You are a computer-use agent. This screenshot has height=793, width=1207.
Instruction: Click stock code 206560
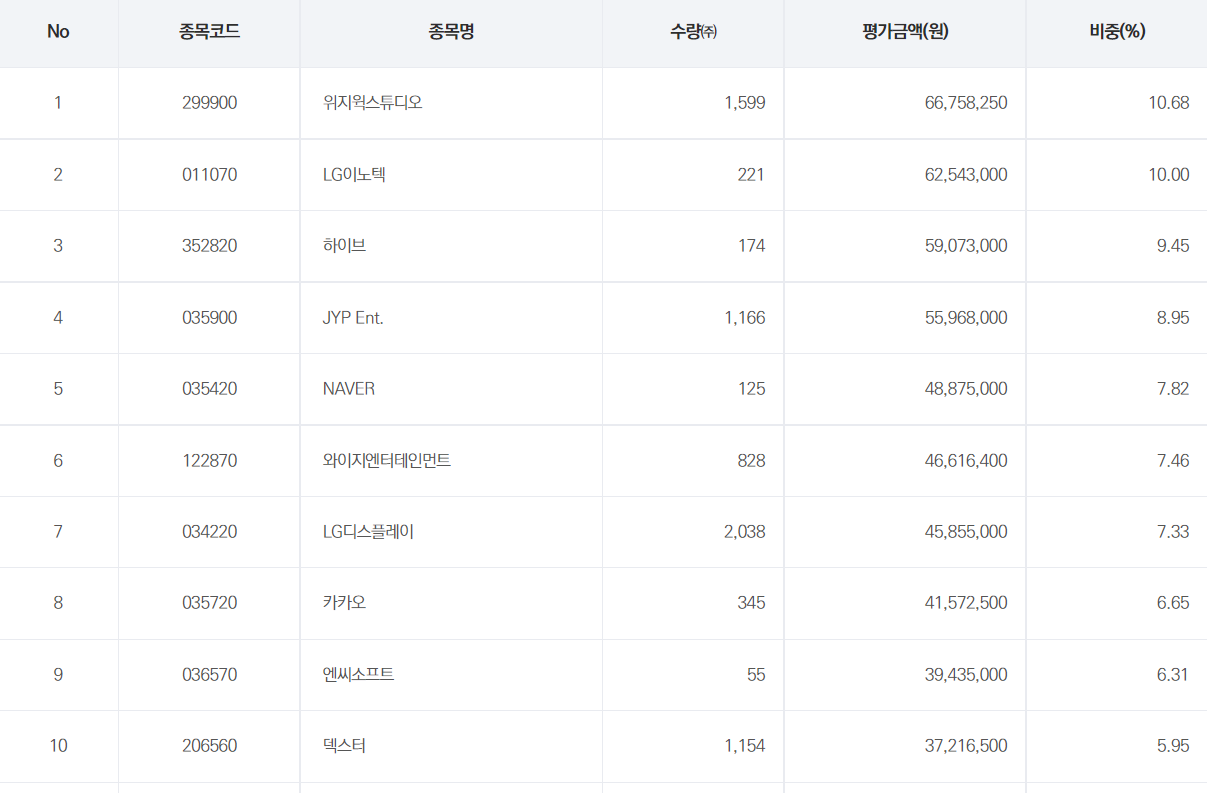[x=209, y=746]
